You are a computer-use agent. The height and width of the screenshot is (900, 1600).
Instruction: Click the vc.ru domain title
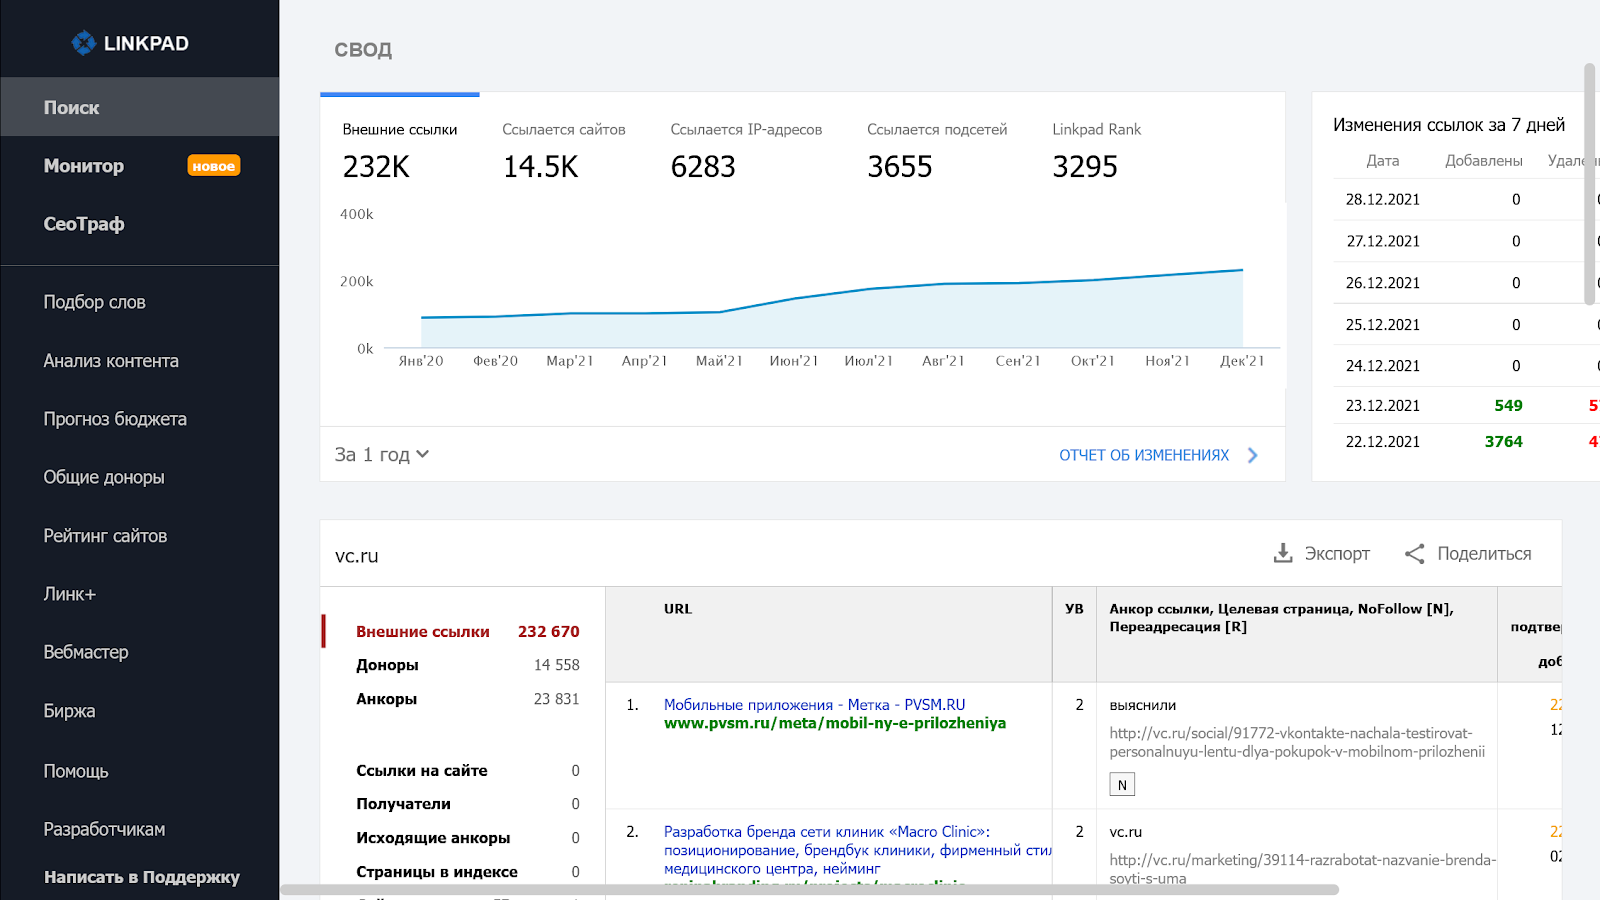(357, 556)
